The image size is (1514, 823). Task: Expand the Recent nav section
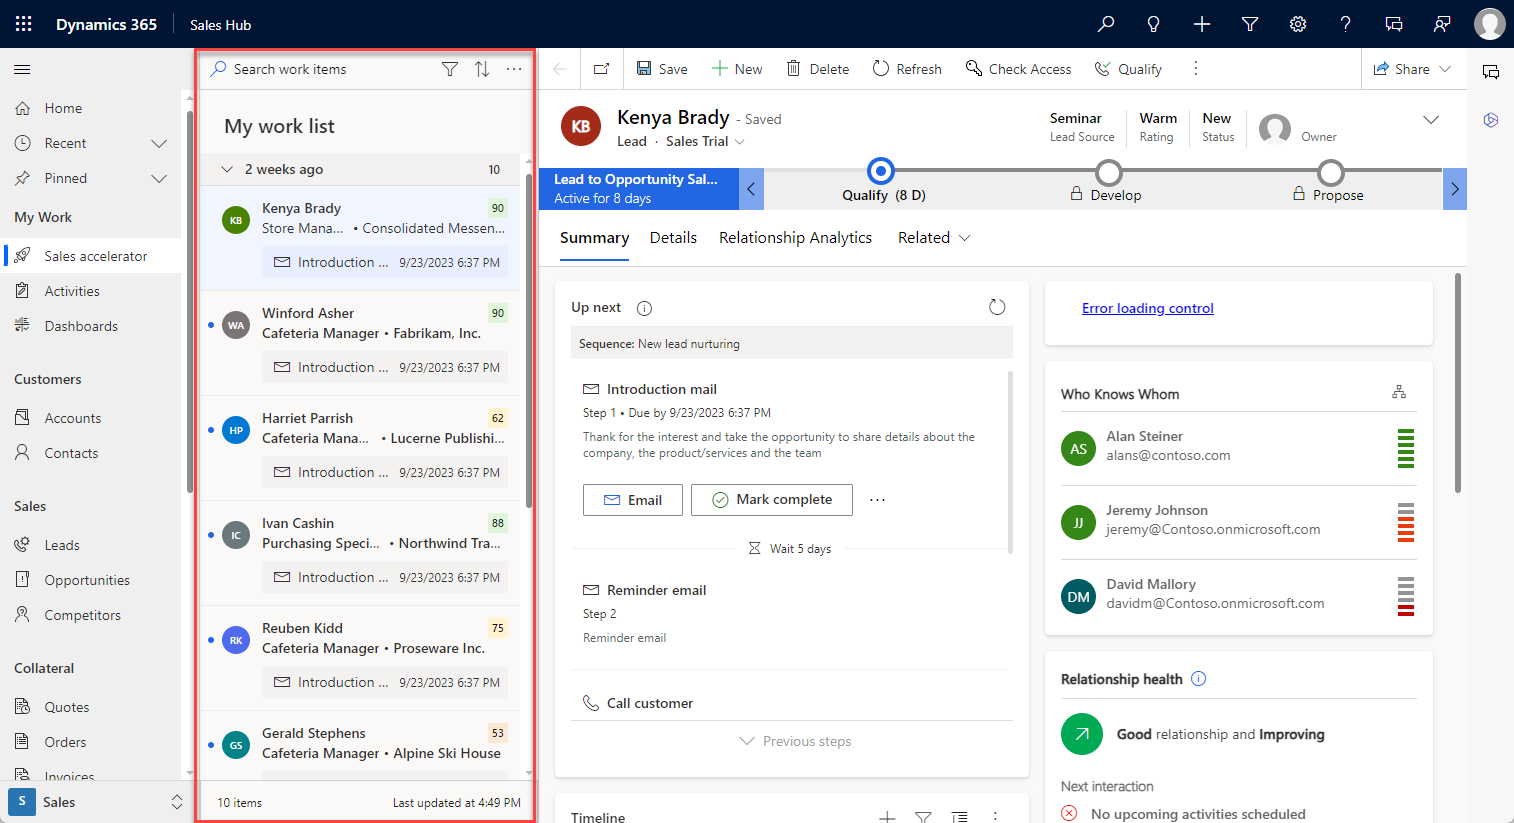pos(159,143)
